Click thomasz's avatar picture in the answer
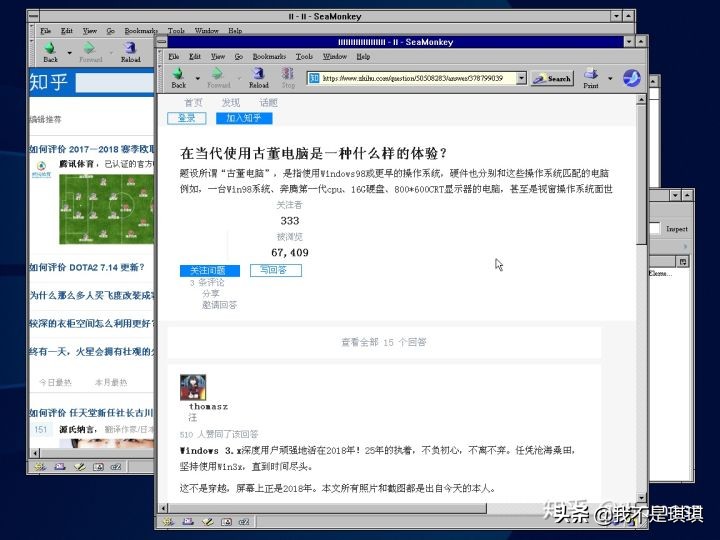This screenshot has height=540, width=720. [x=193, y=387]
